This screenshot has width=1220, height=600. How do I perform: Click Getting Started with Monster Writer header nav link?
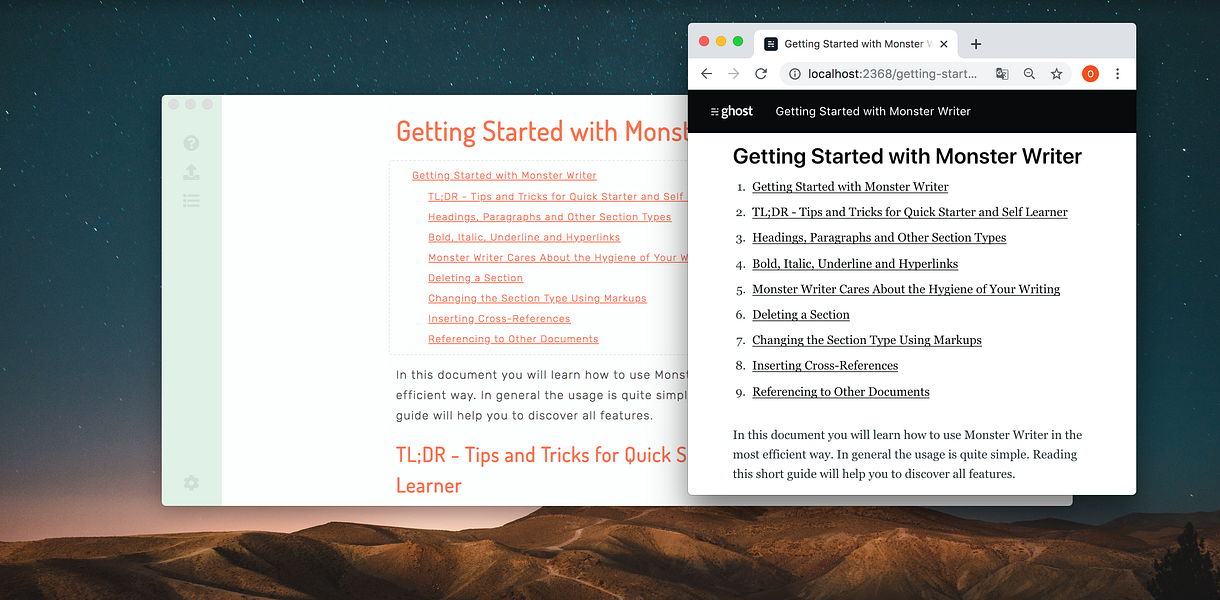(x=873, y=111)
